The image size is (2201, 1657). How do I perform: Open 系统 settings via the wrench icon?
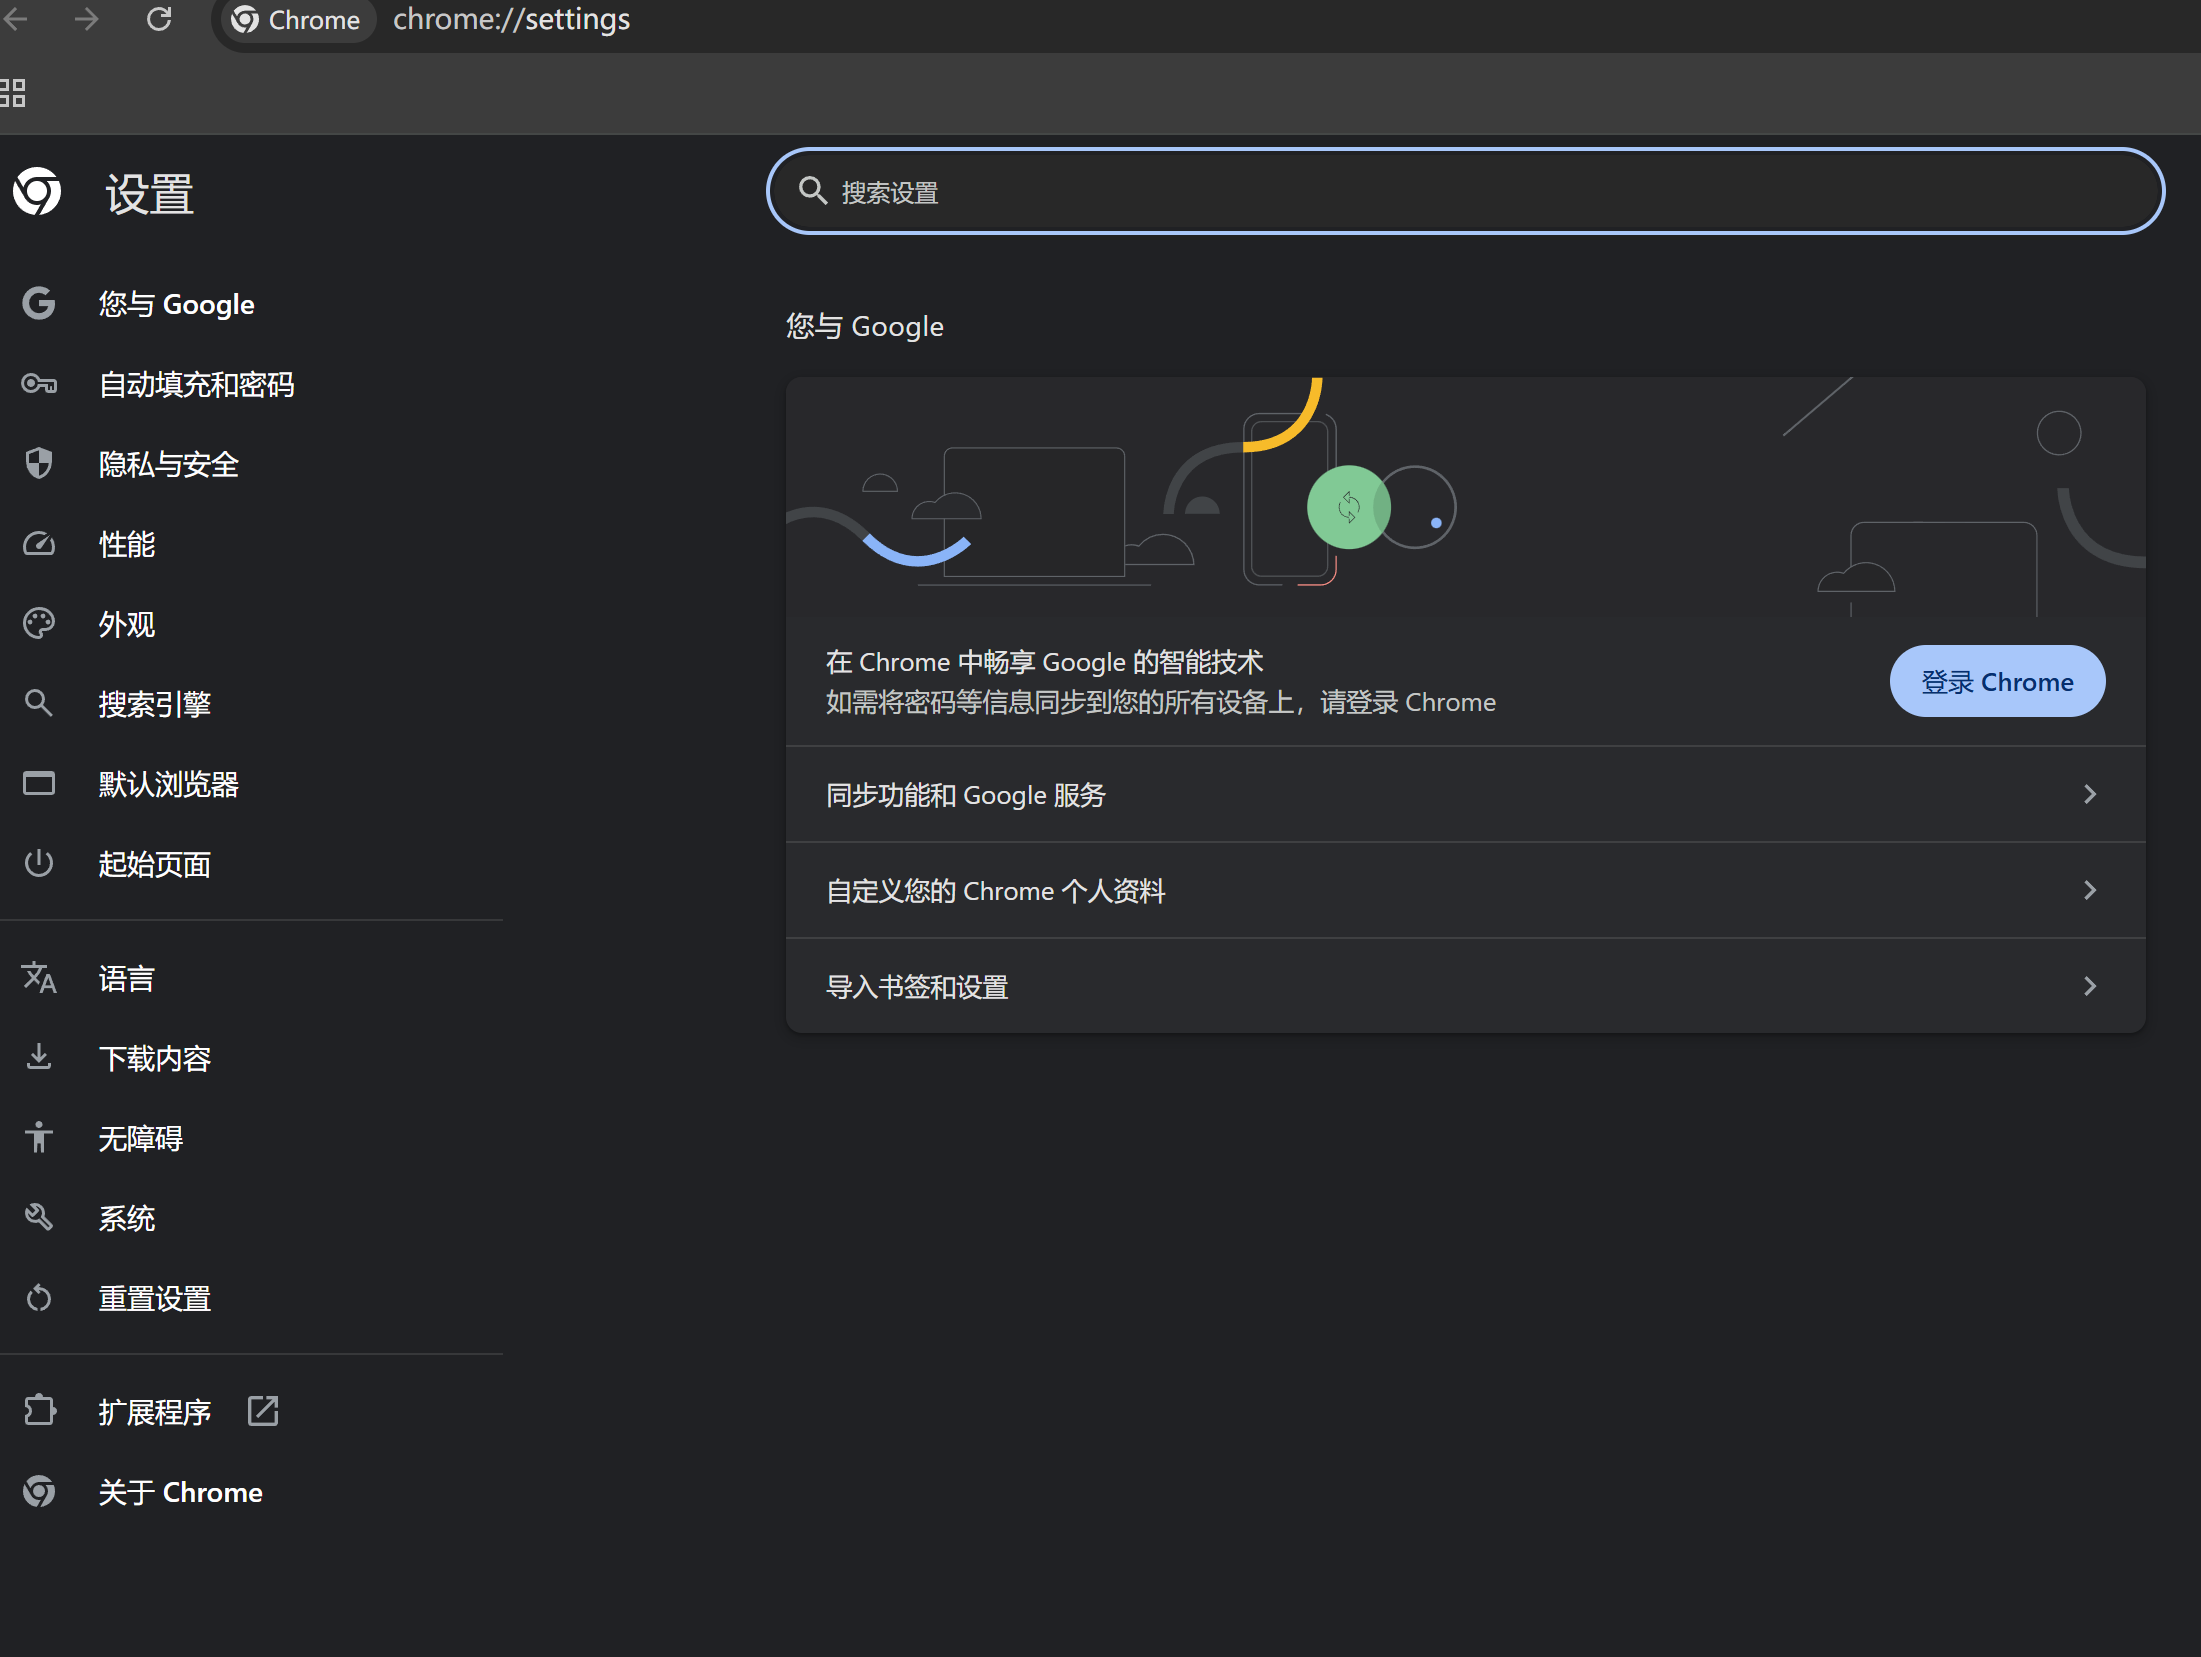(39, 1217)
